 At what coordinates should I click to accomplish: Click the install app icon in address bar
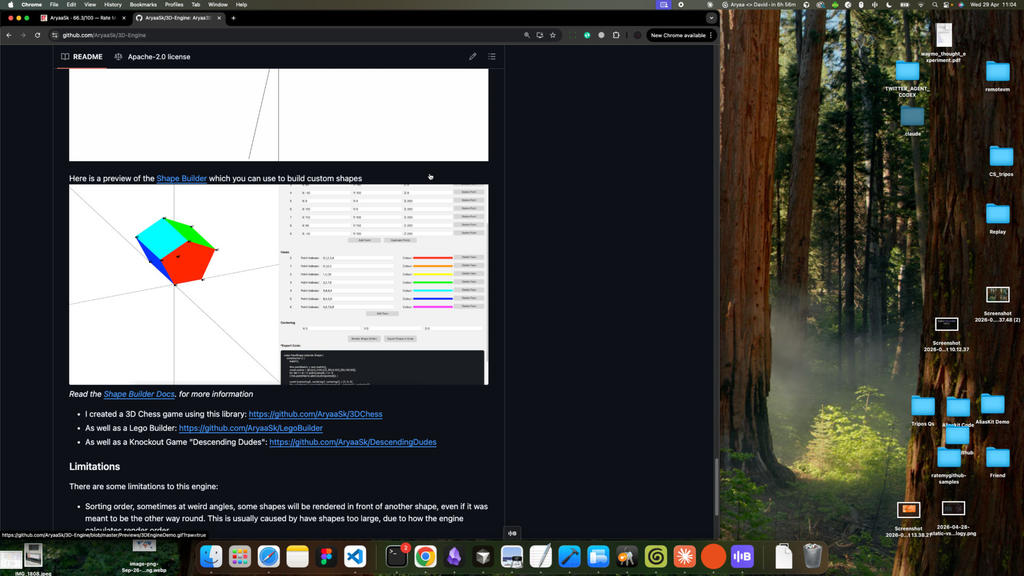coord(539,35)
